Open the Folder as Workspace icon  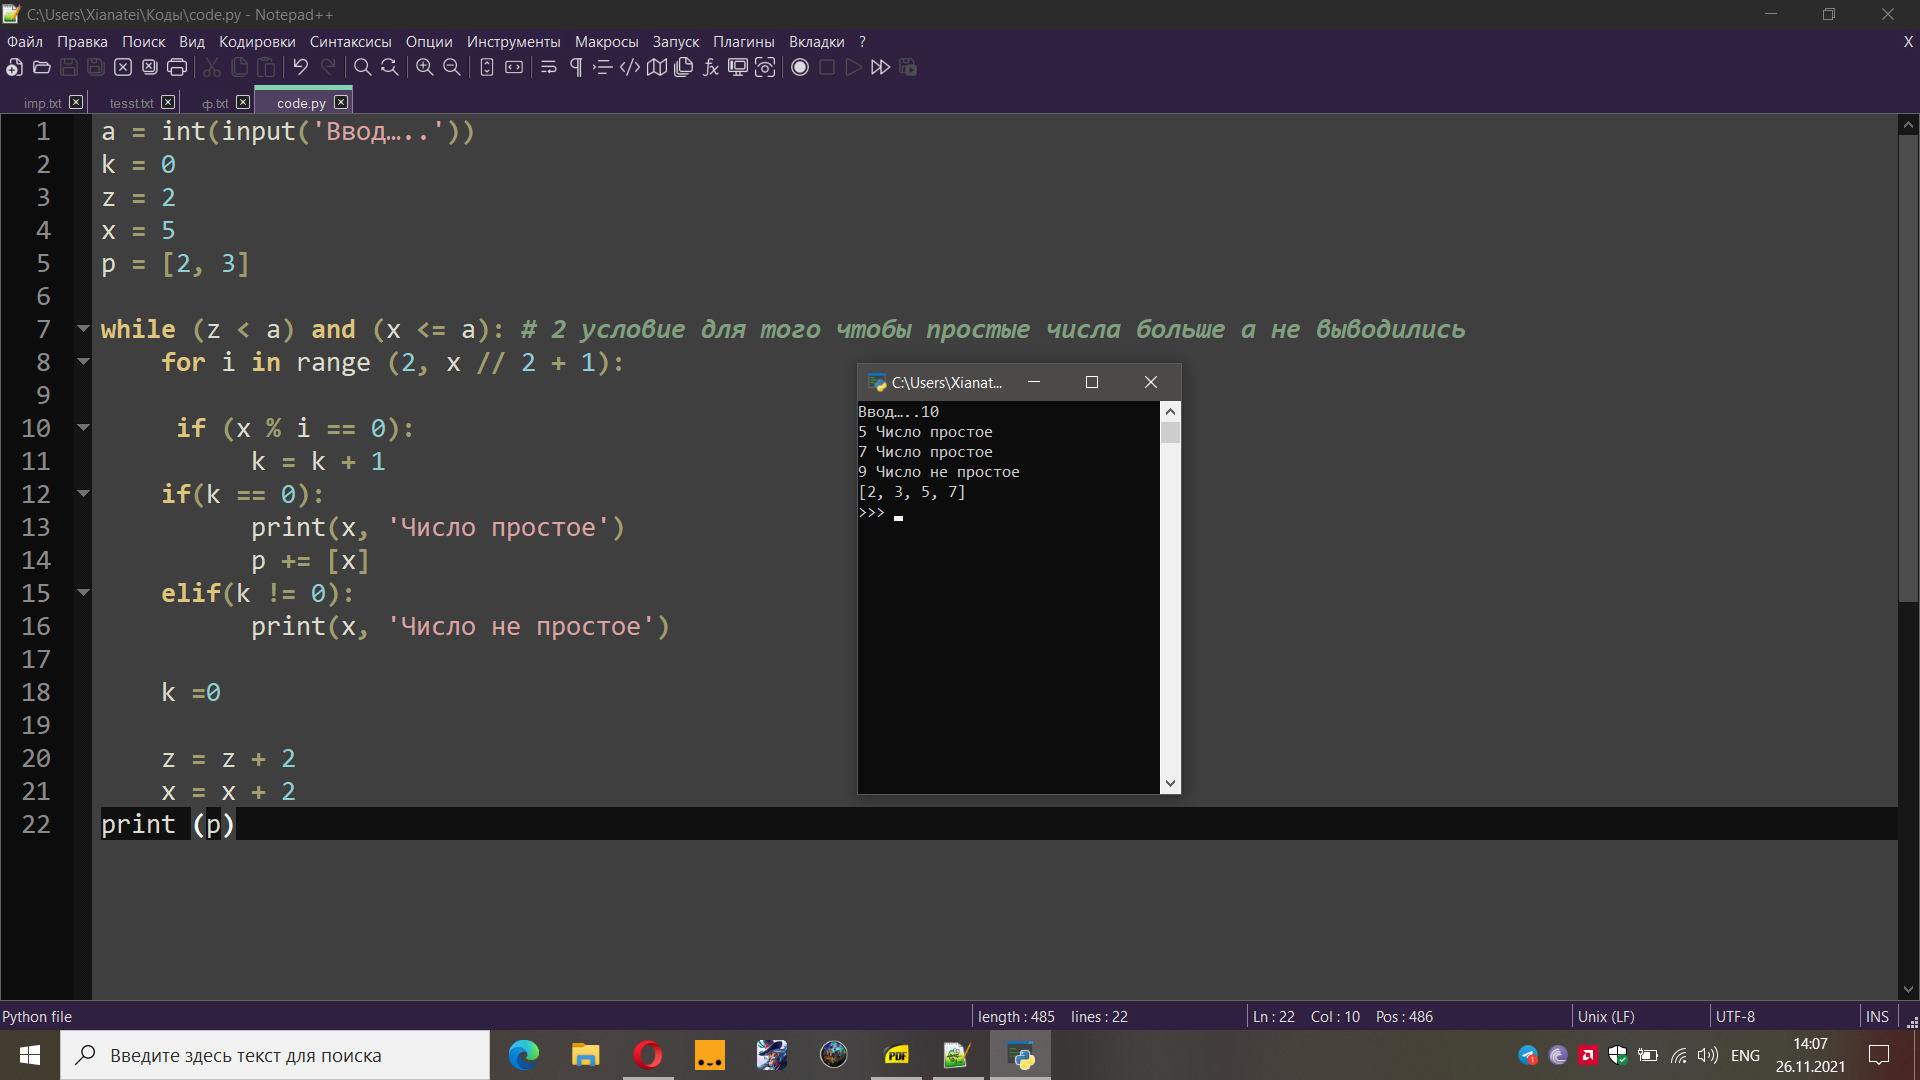(737, 67)
